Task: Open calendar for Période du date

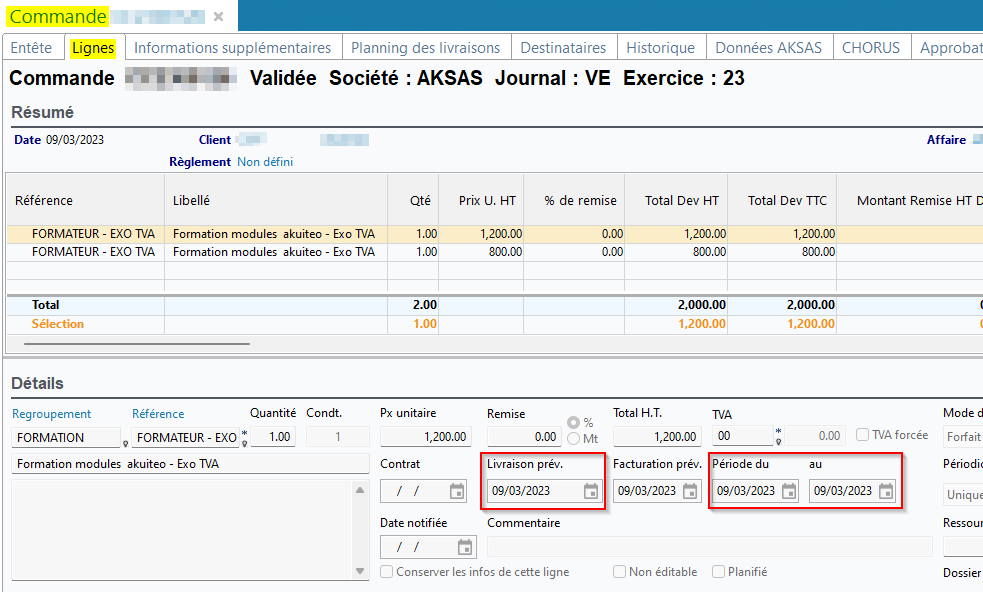Action: click(789, 491)
